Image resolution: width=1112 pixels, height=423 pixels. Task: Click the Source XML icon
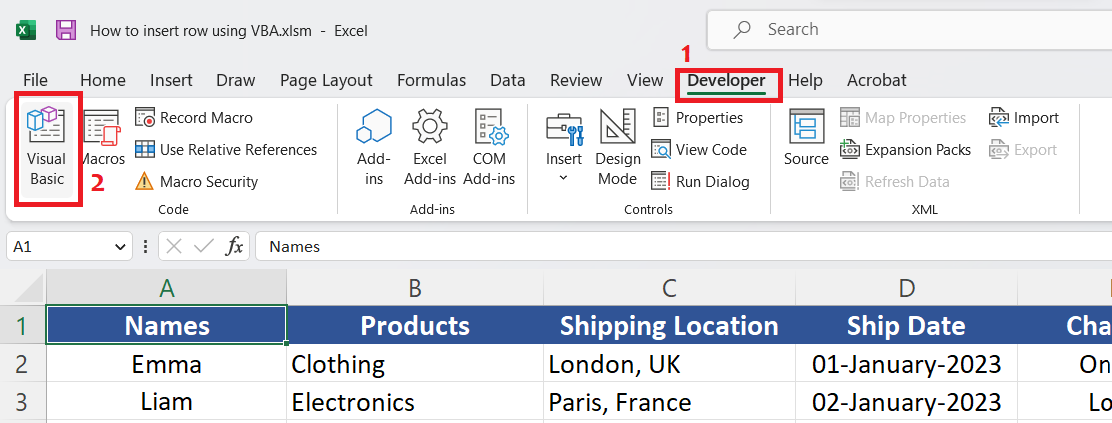[x=806, y=138]
